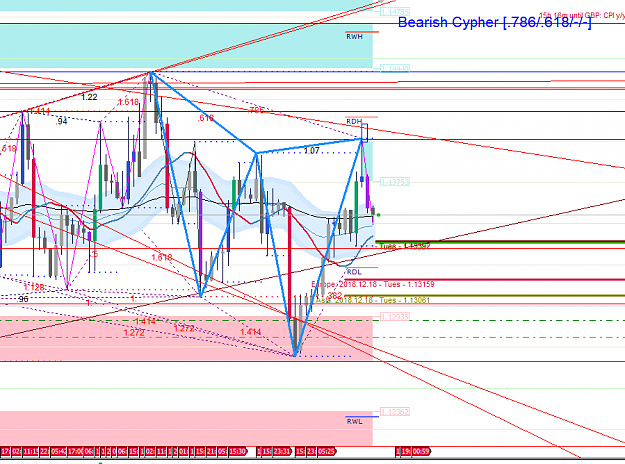The height and width of the screenshot is (464, 625).
Task: Select the Europe 2018.12.18 Tues 1.13159 label
Action: (373, 284)
